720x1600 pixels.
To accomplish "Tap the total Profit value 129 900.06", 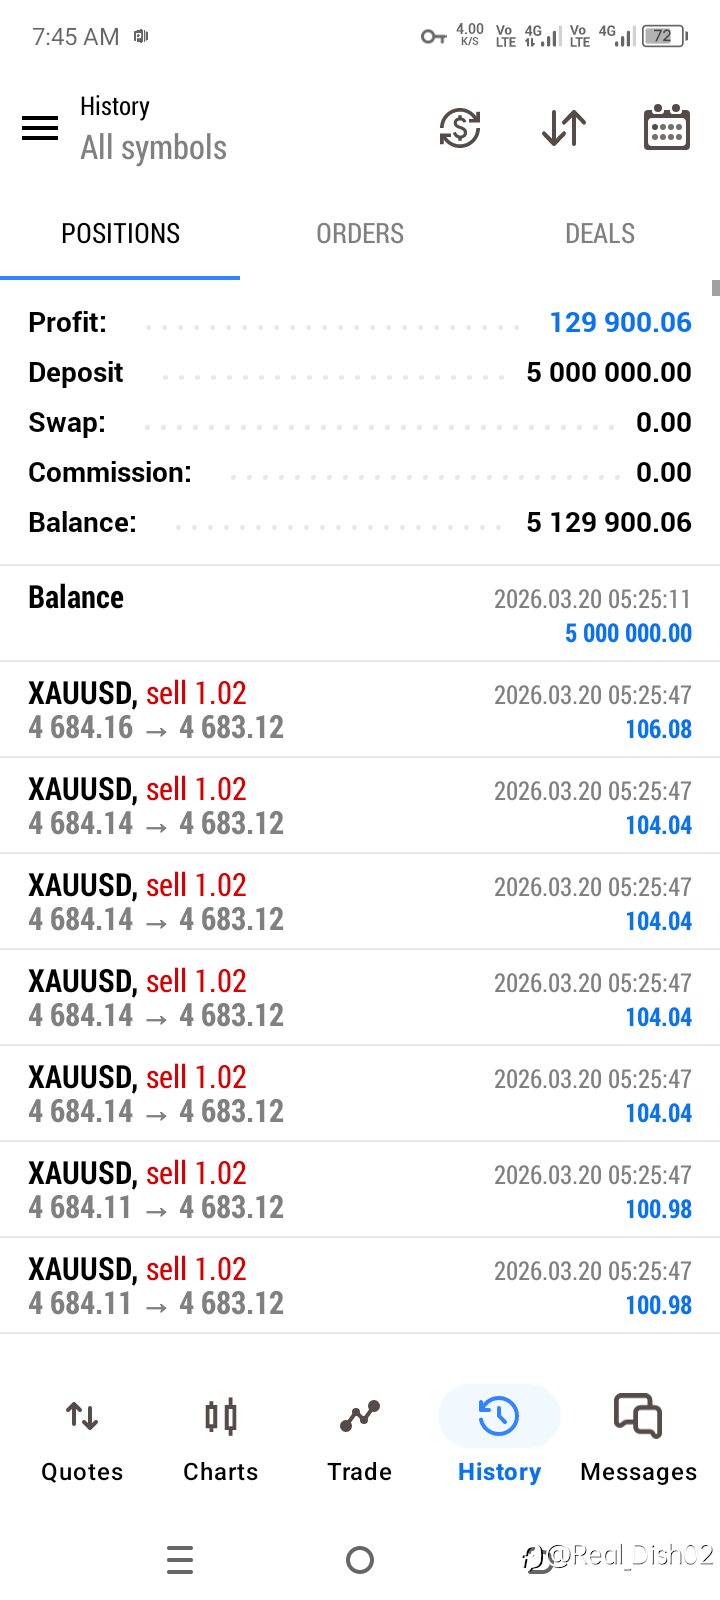I will [x=620, y=323].
